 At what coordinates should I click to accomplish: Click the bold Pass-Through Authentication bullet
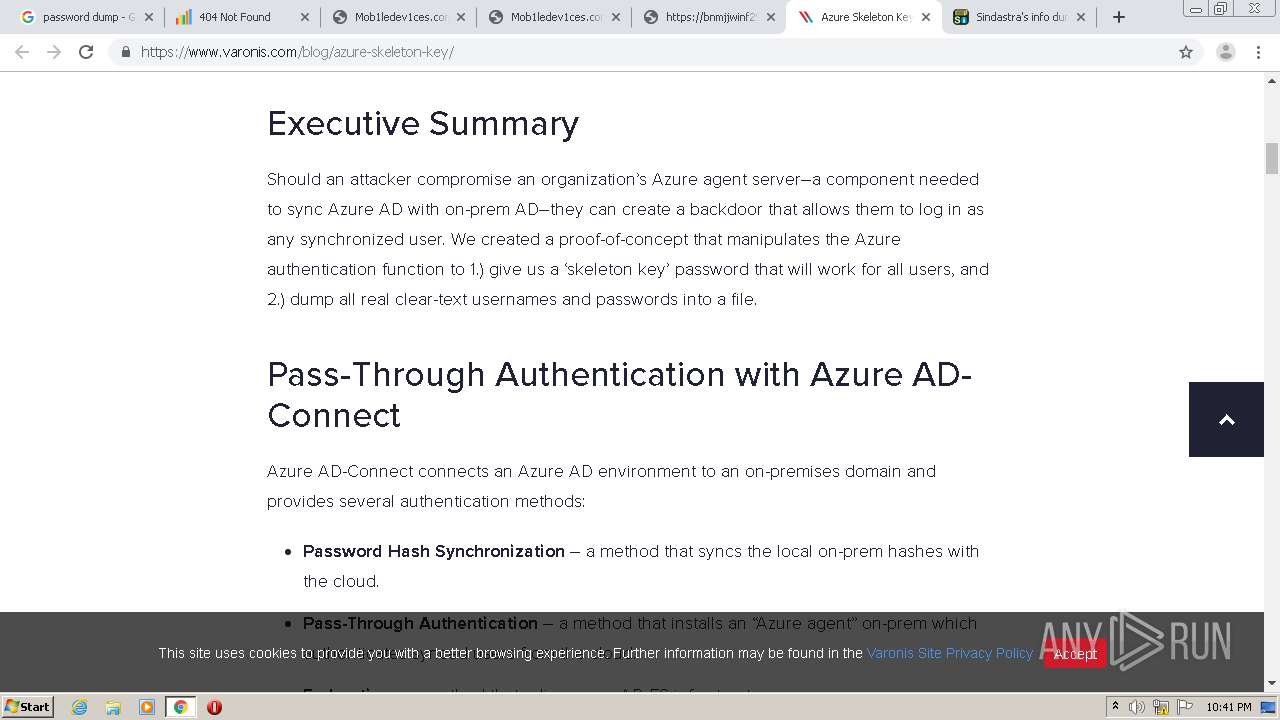pos(420,623)
